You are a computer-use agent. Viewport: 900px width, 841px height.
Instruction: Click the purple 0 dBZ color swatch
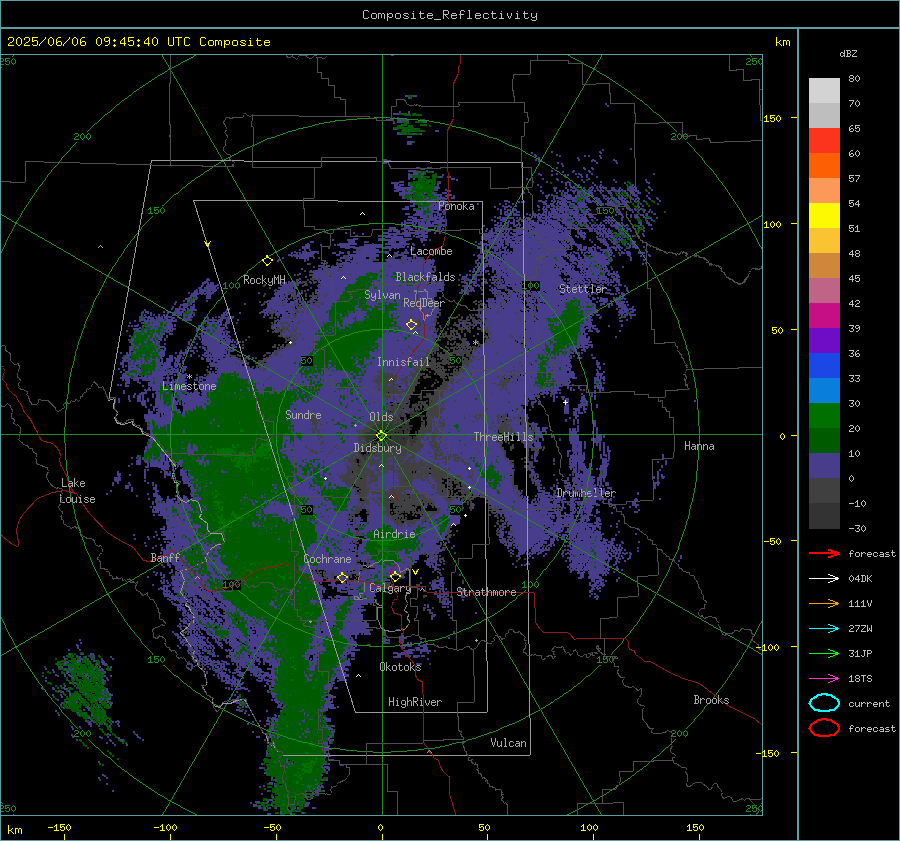pyautogui.click(x=824, y=466)
